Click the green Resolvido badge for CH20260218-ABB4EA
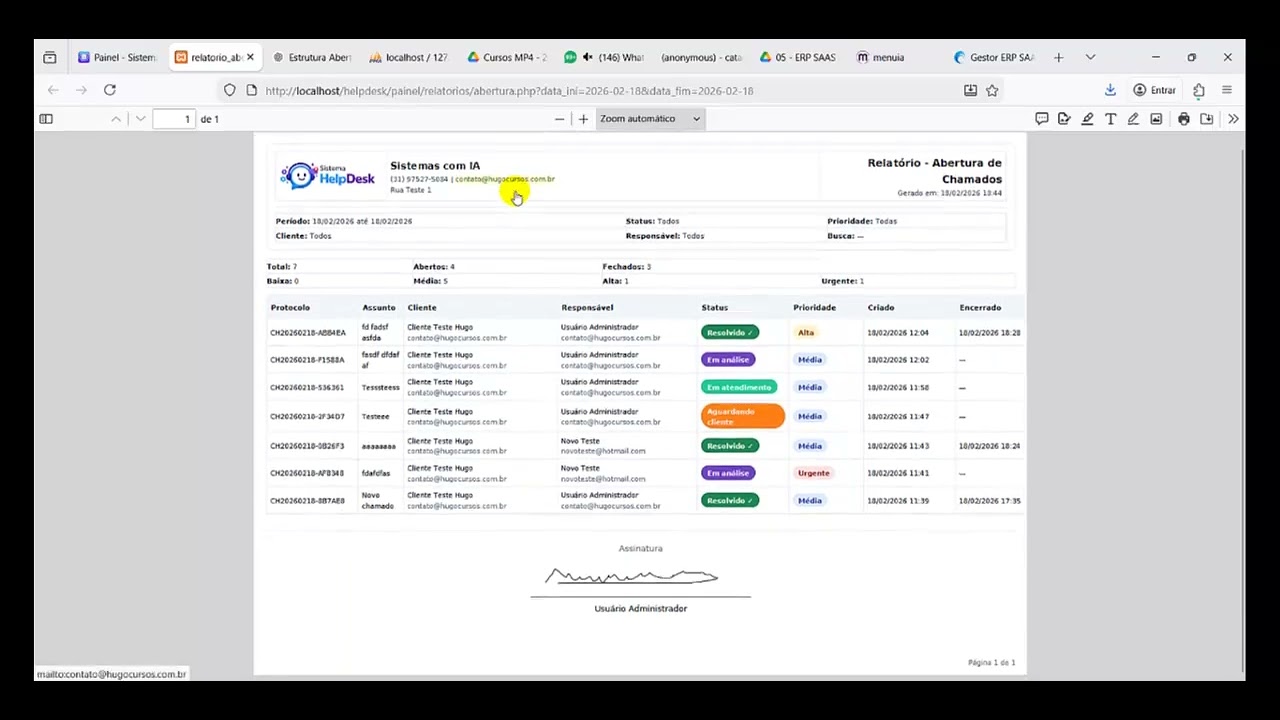The image size is (1280, 720). tap(729, 332)
